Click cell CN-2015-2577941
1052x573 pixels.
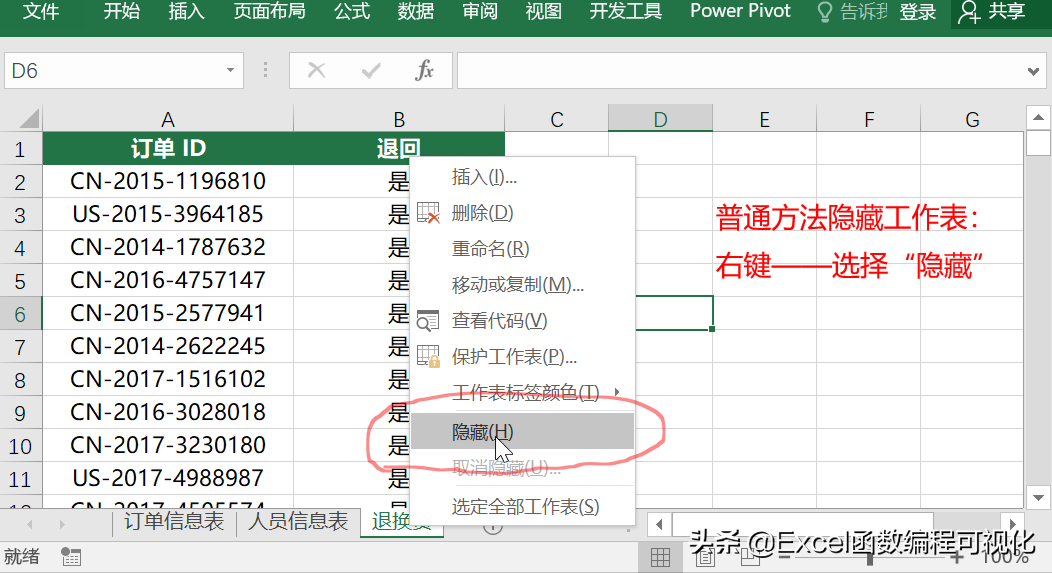pyautogui.click(x=168, y=313)
